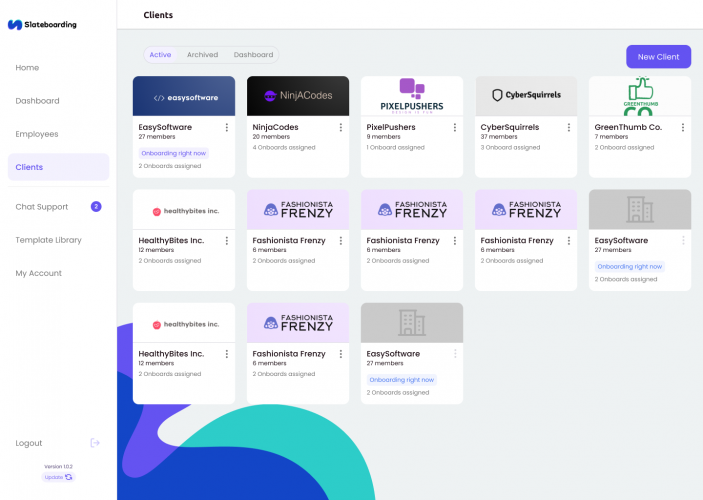Open options menu for CyberSquirrels card
703x500 pixels.
tap(568, 127)
